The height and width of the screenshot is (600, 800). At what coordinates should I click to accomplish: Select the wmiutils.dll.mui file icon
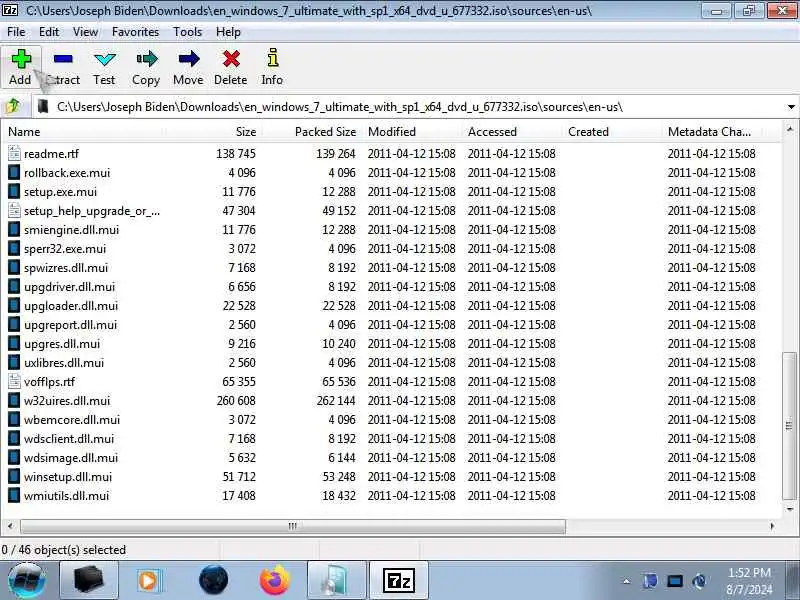coord(14,495)
